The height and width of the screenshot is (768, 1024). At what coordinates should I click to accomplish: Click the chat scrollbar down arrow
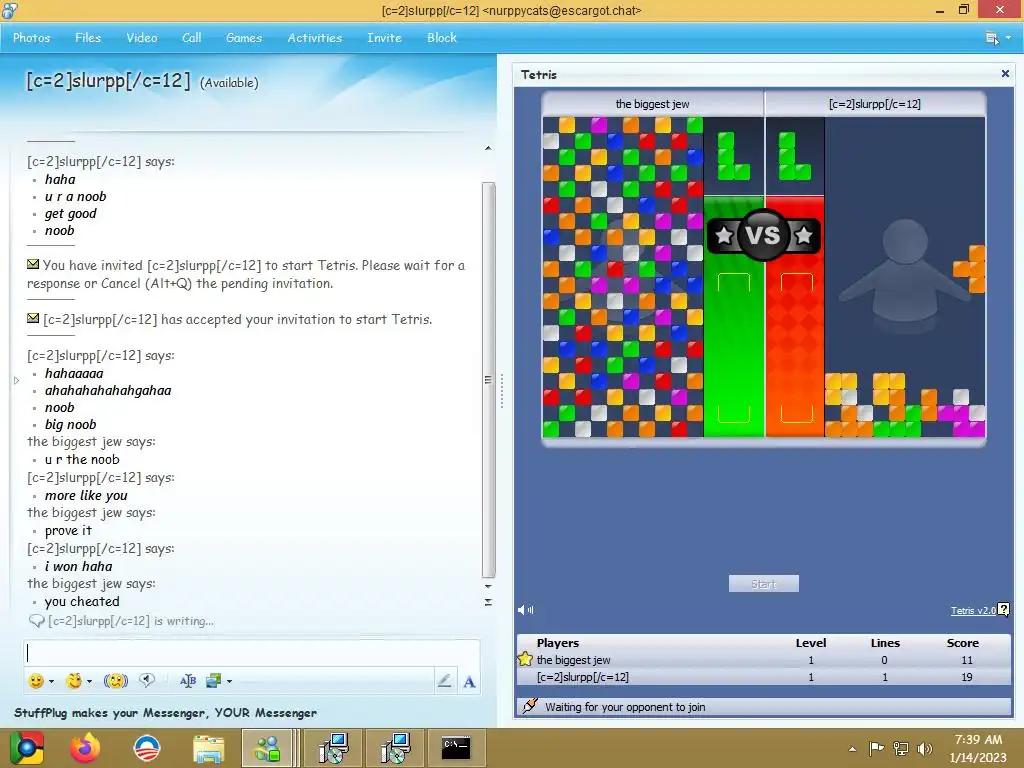(x=488, y=586)
